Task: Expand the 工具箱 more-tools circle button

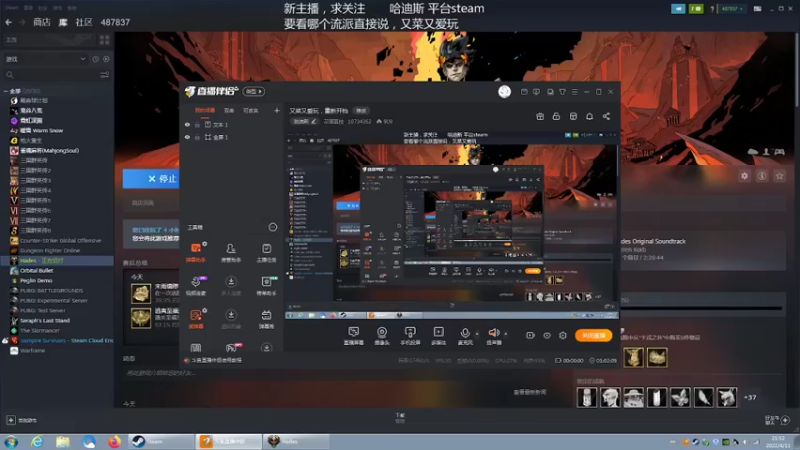Action: 273,227
